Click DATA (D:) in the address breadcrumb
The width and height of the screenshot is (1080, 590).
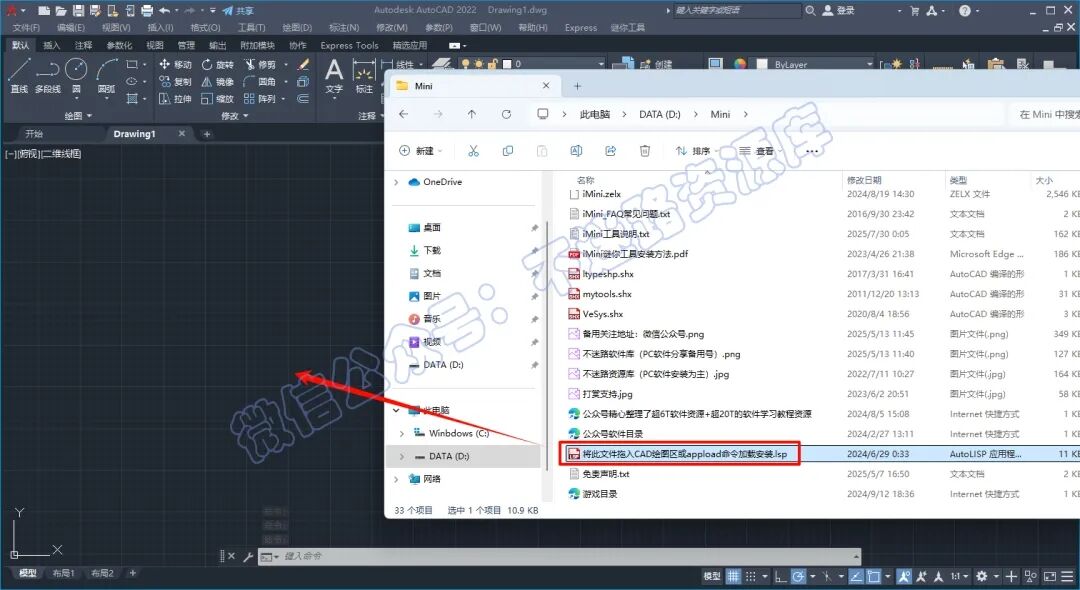659,114
